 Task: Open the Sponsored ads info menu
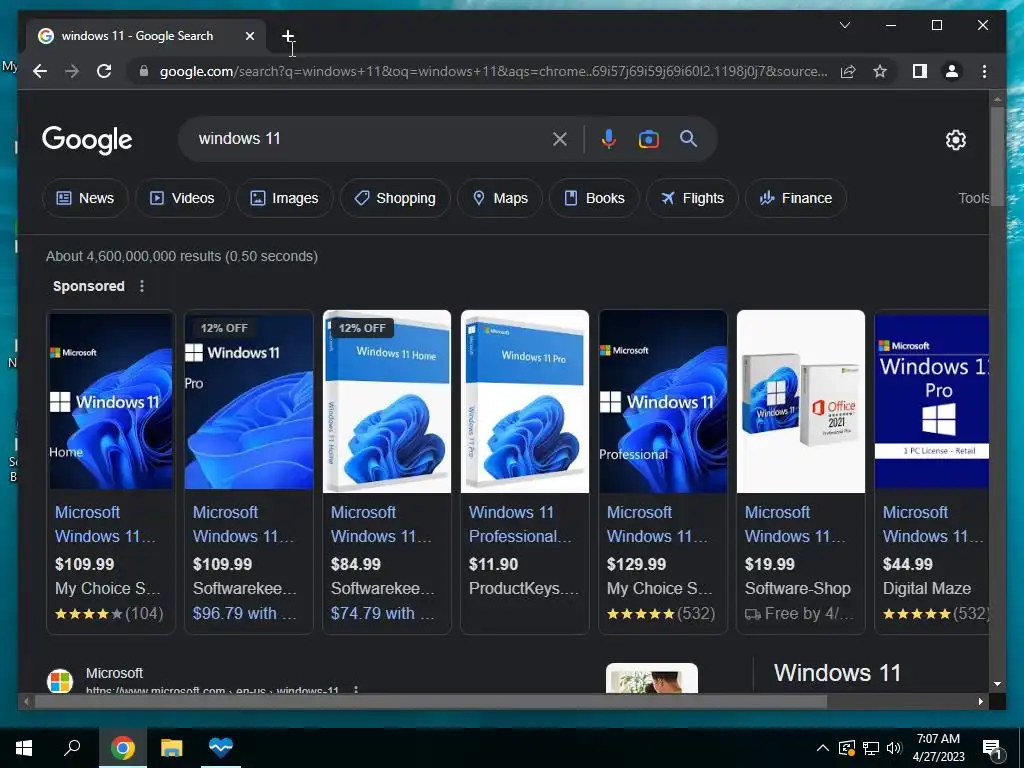142,286
